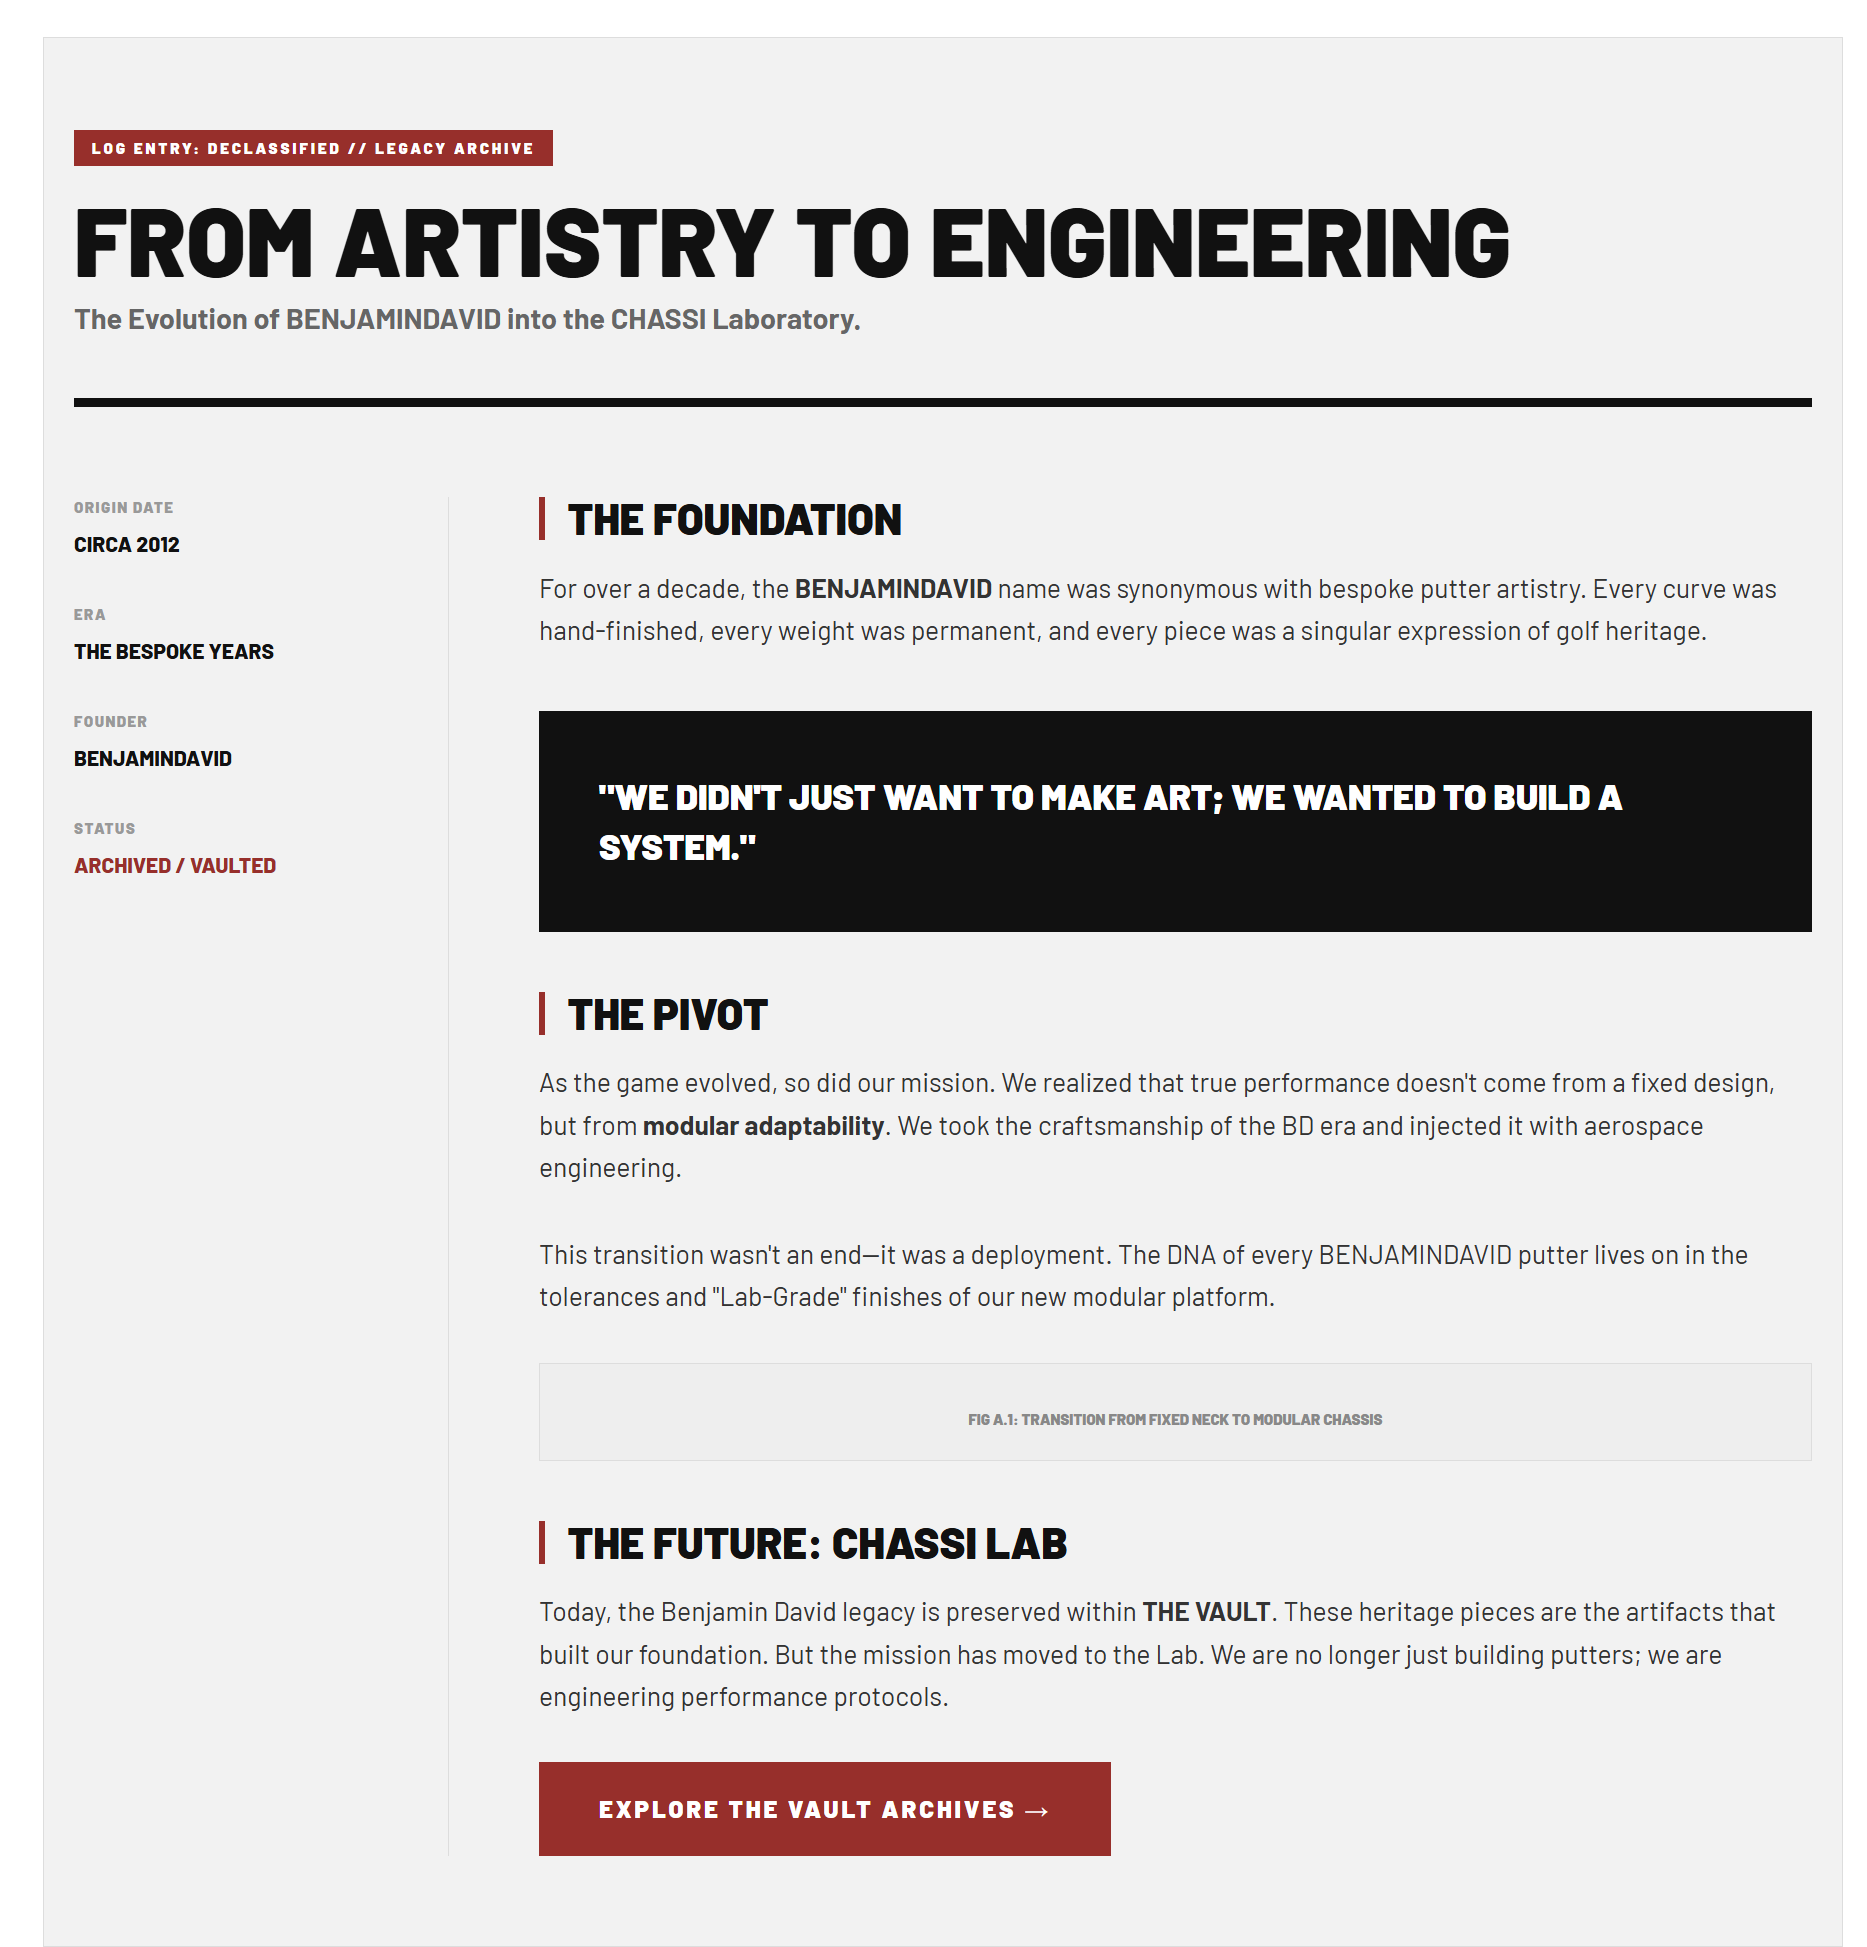Image resolution: width=1867 pixels, height=1947 pixels.
Task: Click the Era label in sidebar
Action: click(89, 615)
